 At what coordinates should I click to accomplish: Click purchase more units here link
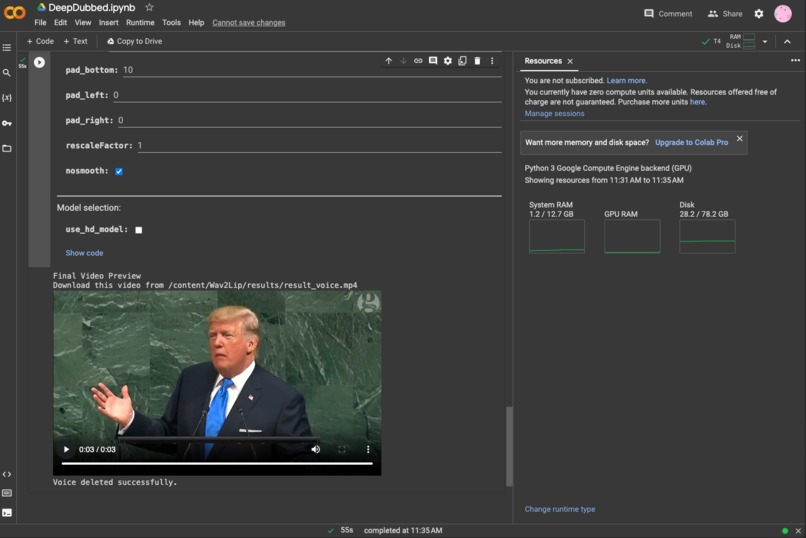[698, 102]
